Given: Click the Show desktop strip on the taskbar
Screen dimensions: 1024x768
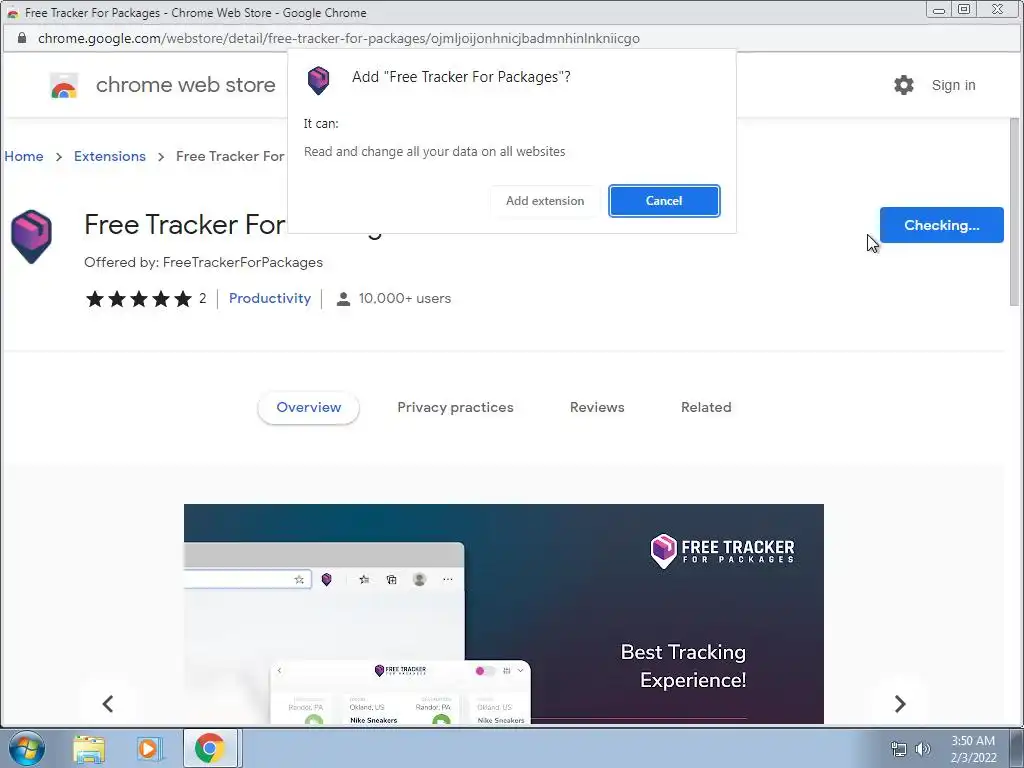Looking at the screenshot, I should (x=1017, y=748).
